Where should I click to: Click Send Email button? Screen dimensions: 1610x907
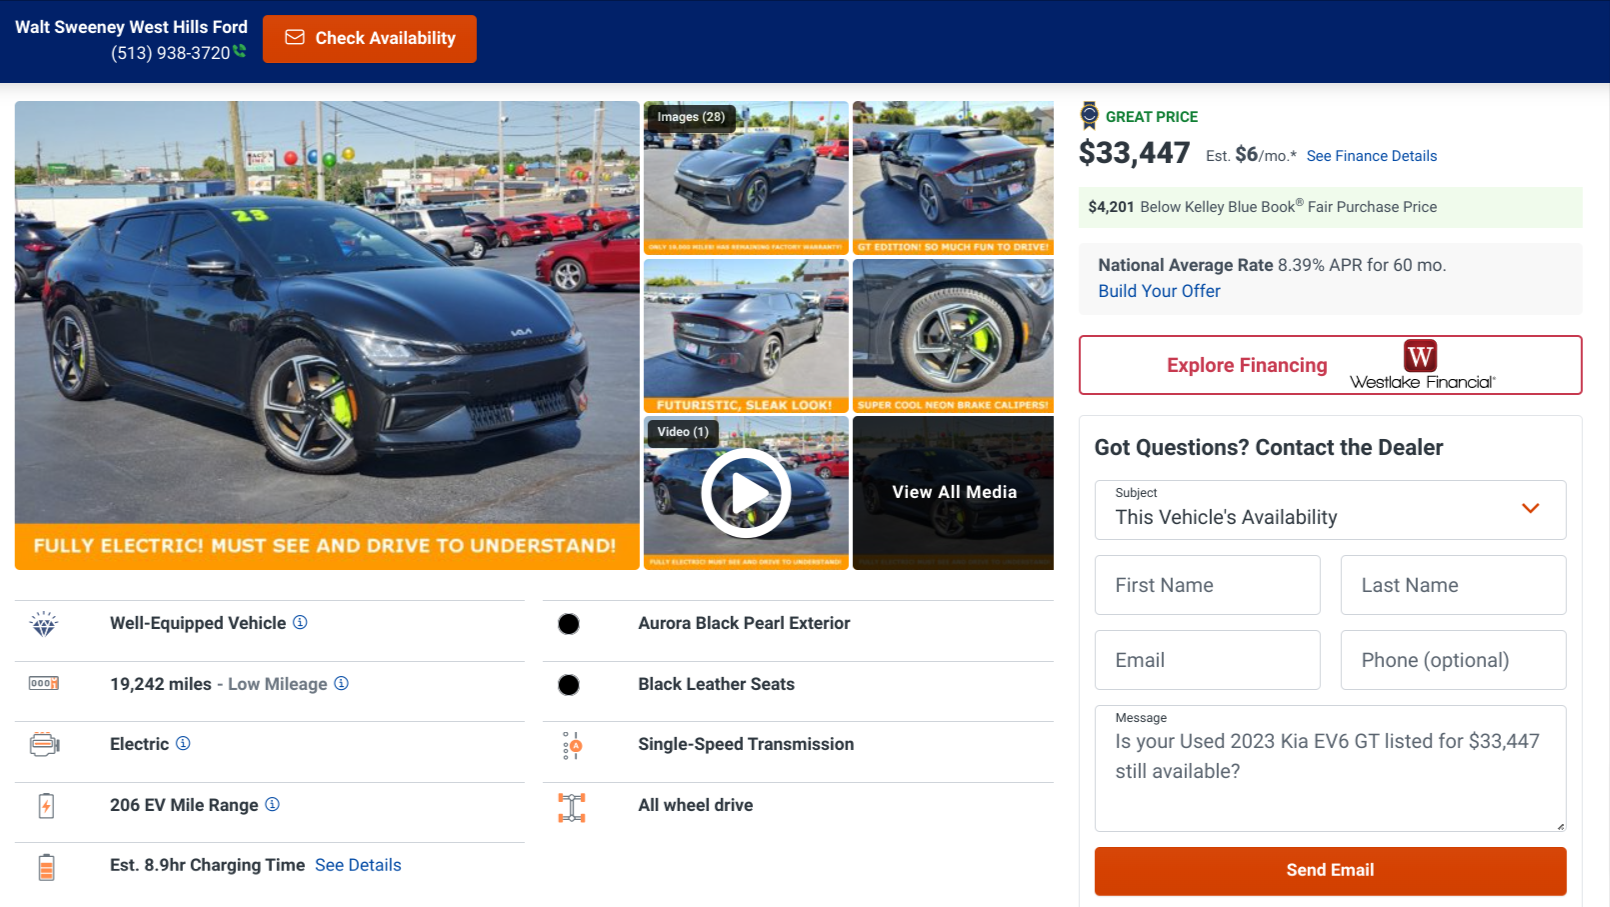[x=1330, y=870]
